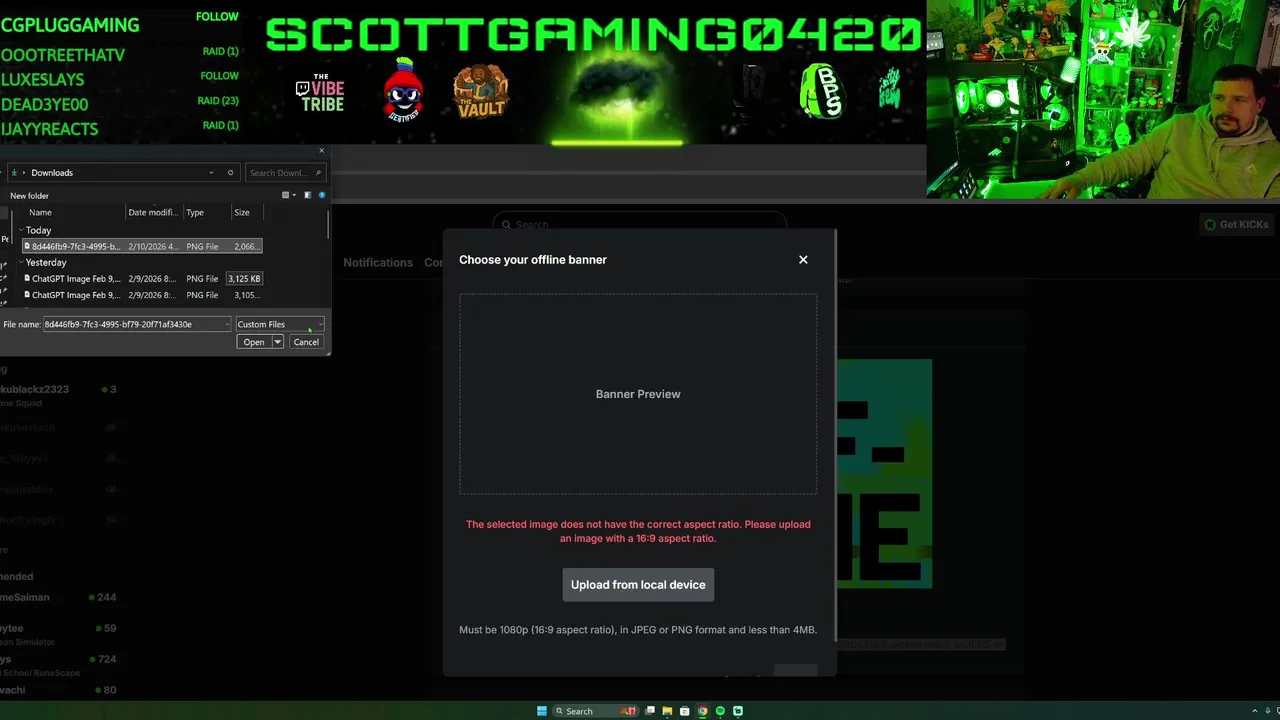
Task: Toggle the preview pane icon in file dialog
Action: [x=307, y=195]
